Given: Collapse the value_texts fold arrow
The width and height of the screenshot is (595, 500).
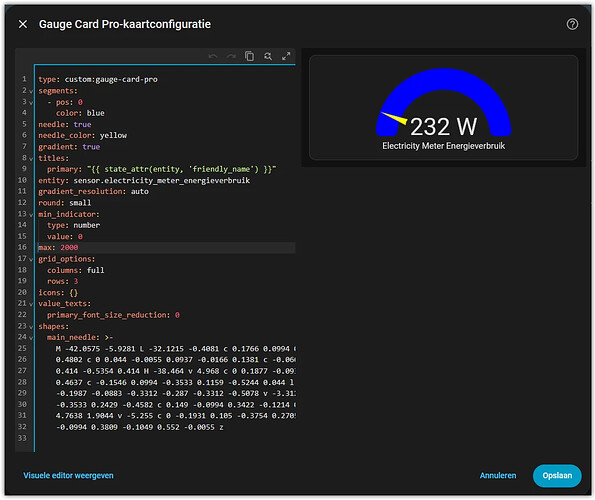Looking at the screenshot, I should pyautogui.click(x=31, y=304).
